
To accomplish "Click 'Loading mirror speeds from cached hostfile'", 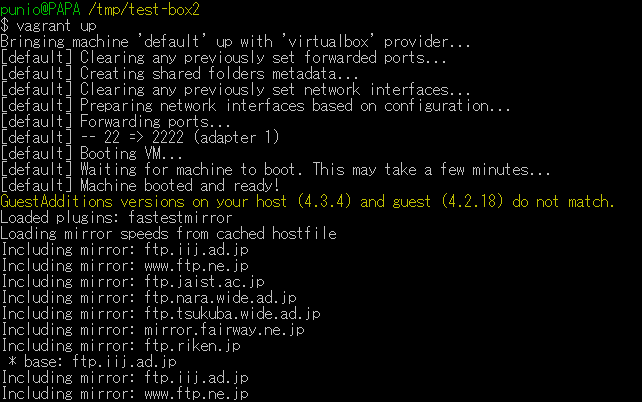I will point(168,234).
